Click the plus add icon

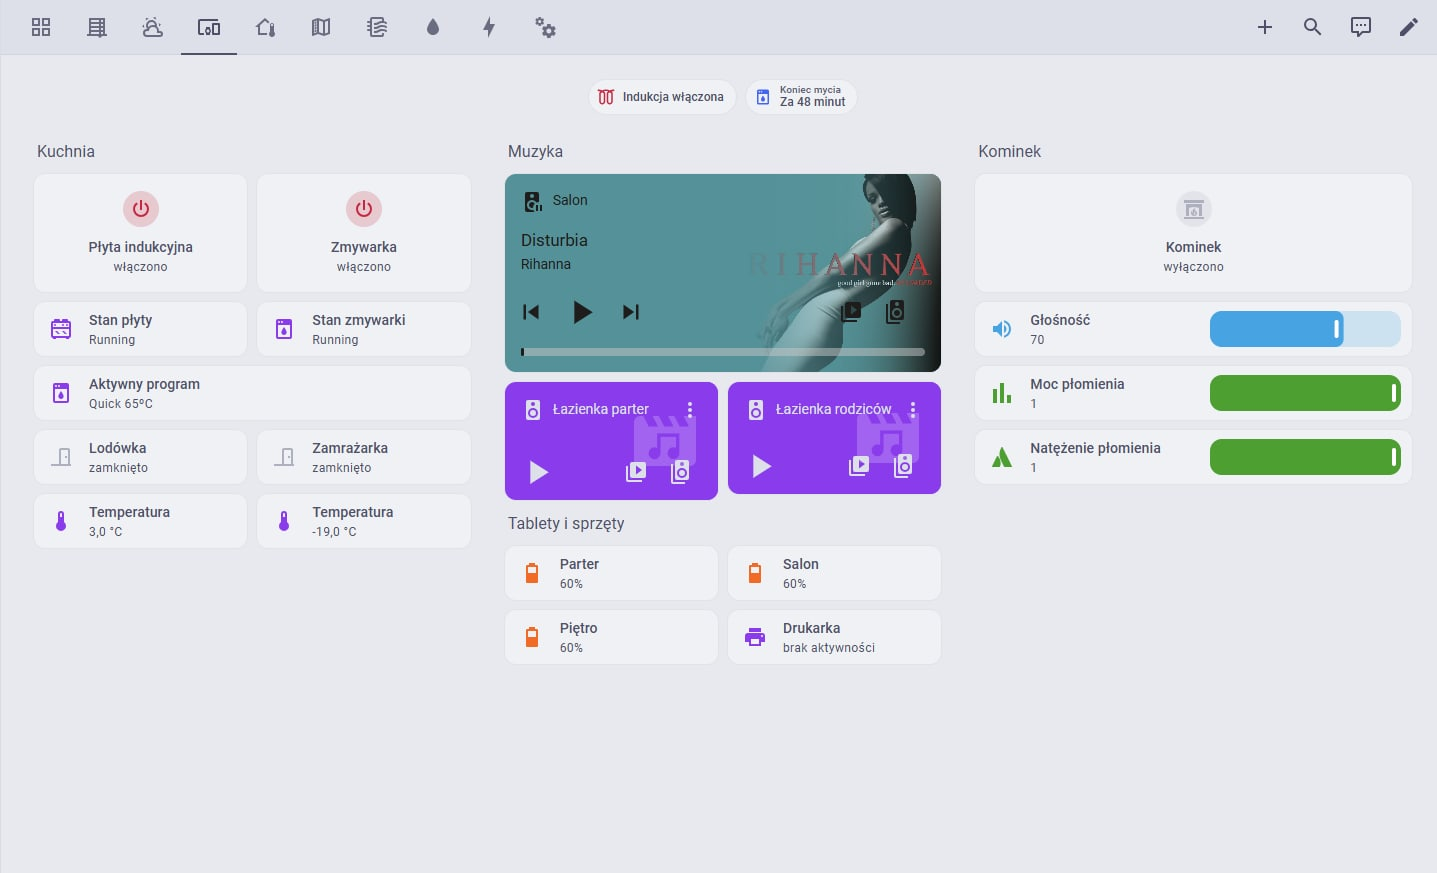click(1265, 27)
